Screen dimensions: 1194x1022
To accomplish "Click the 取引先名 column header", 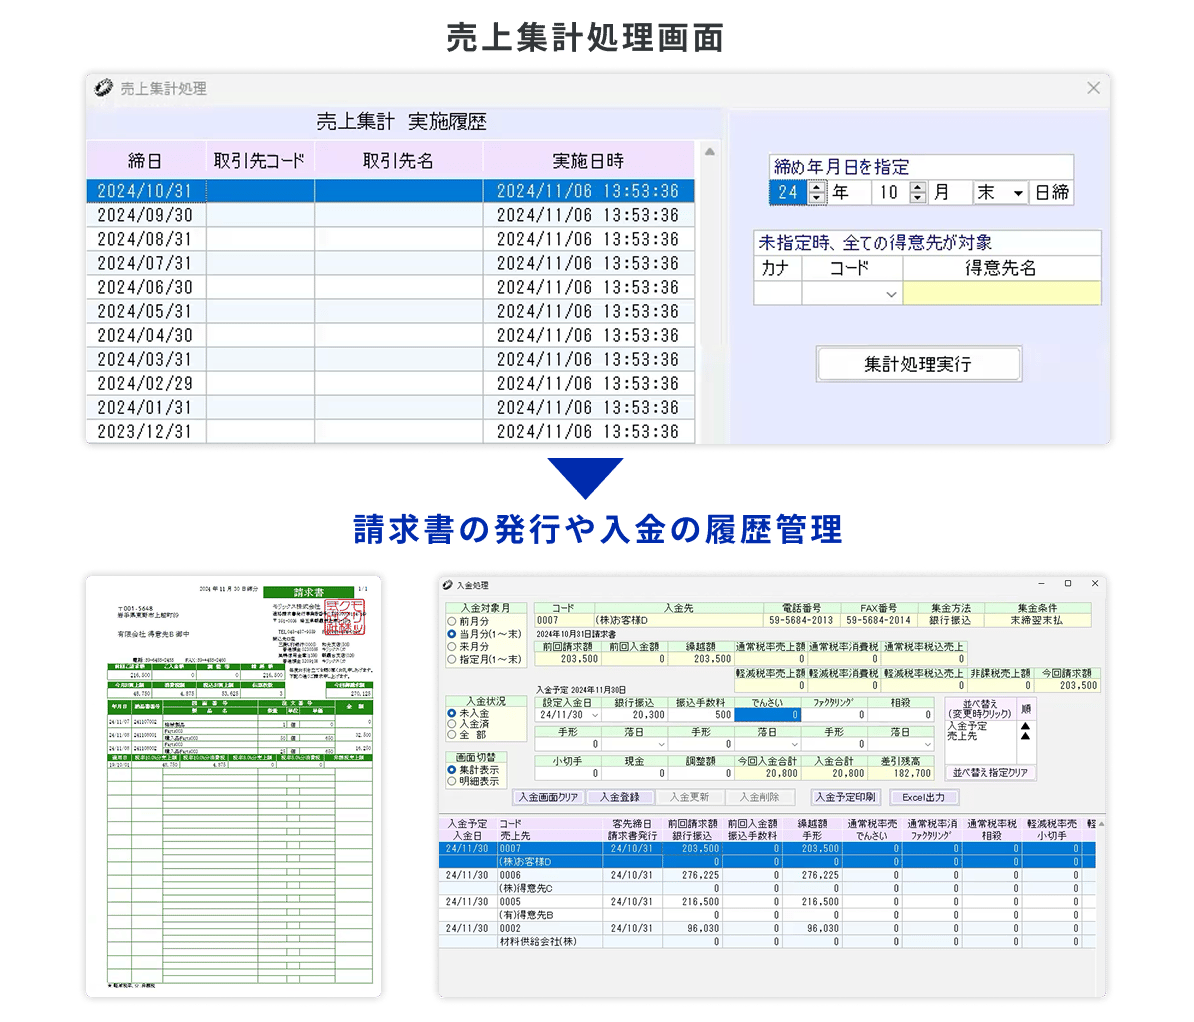I will [x=398, y=161].
